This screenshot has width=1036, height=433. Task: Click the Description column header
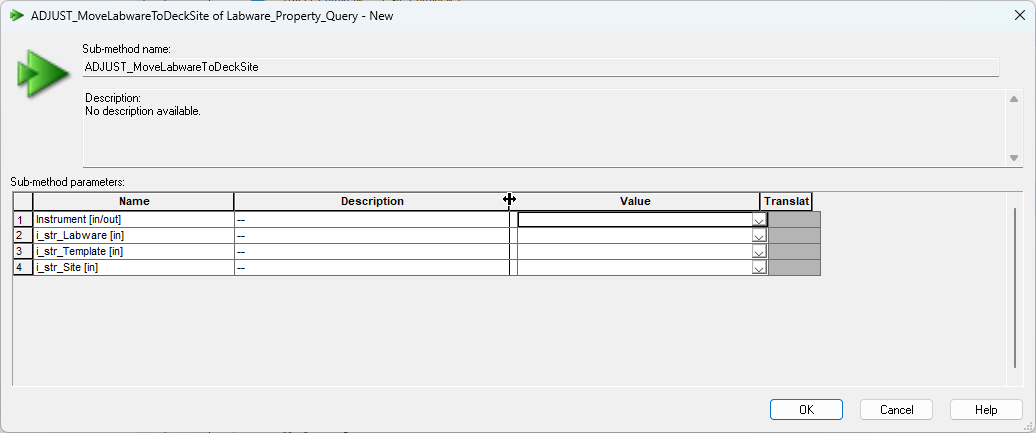pos(372,201)
